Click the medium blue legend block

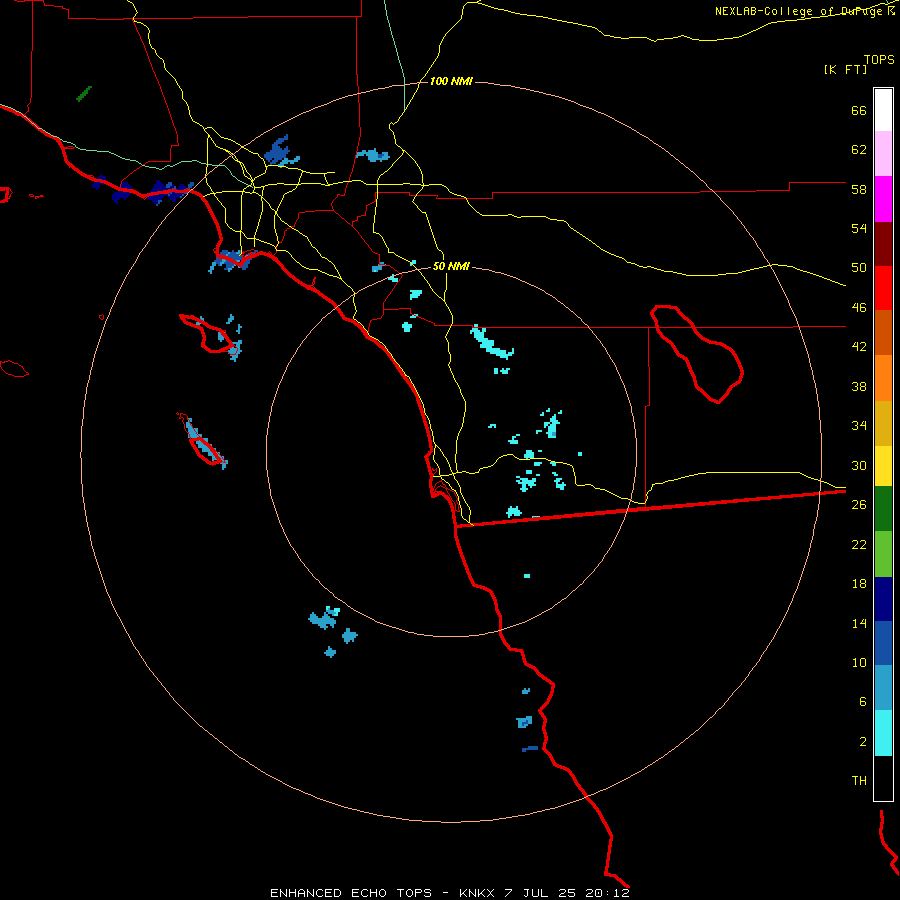883,643
